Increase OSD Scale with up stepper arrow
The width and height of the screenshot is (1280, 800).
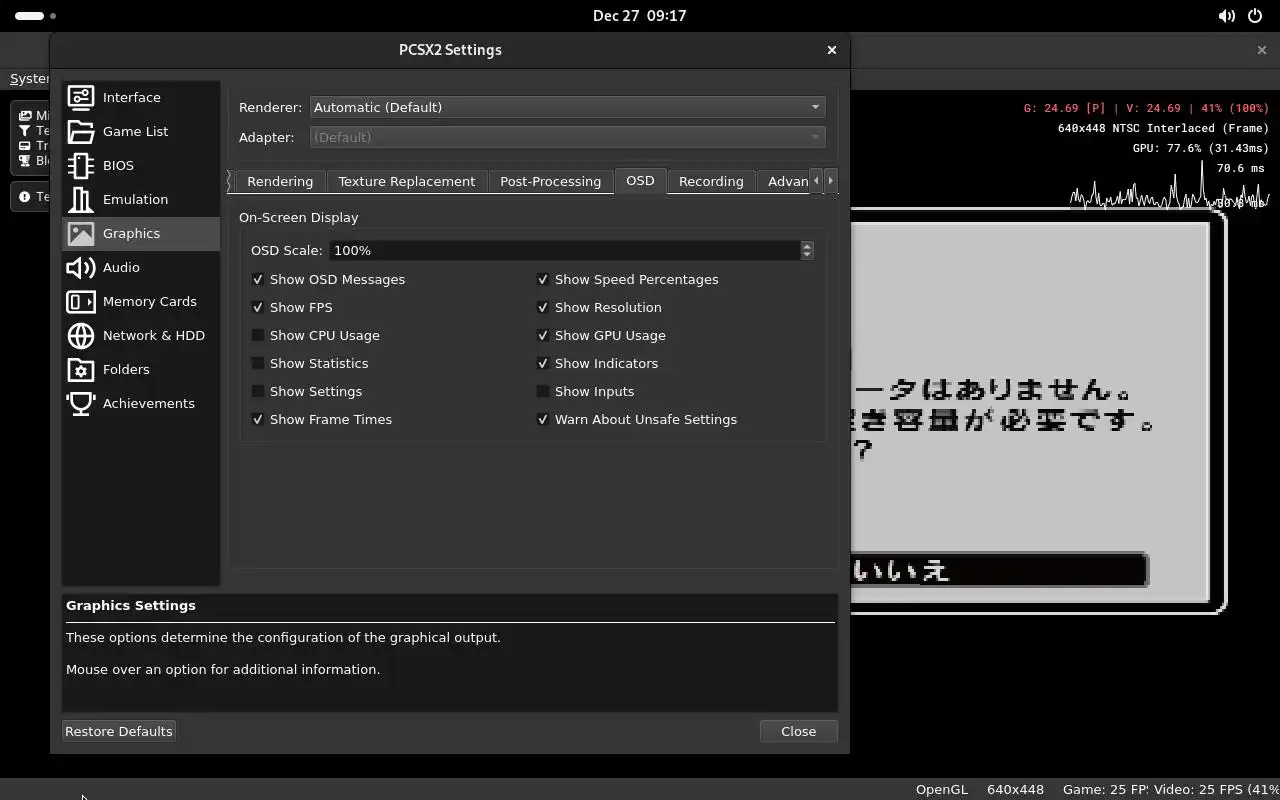pos(807,245)
